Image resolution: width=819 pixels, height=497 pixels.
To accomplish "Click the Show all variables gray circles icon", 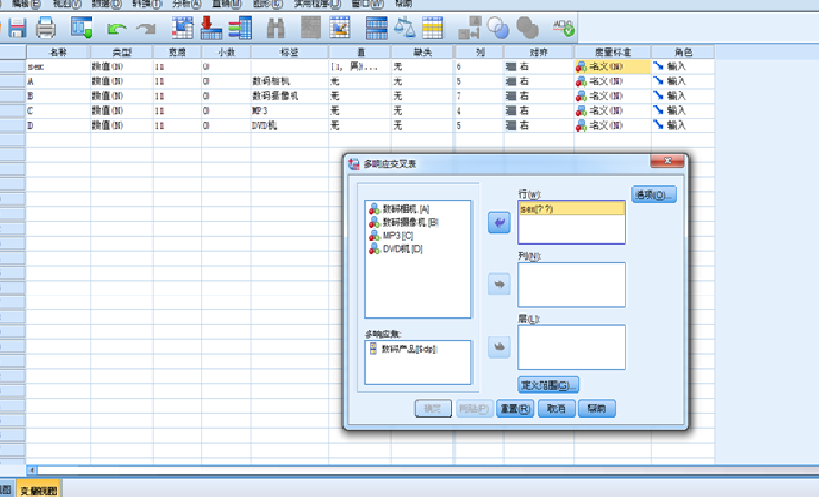I will tap(527, 28).
